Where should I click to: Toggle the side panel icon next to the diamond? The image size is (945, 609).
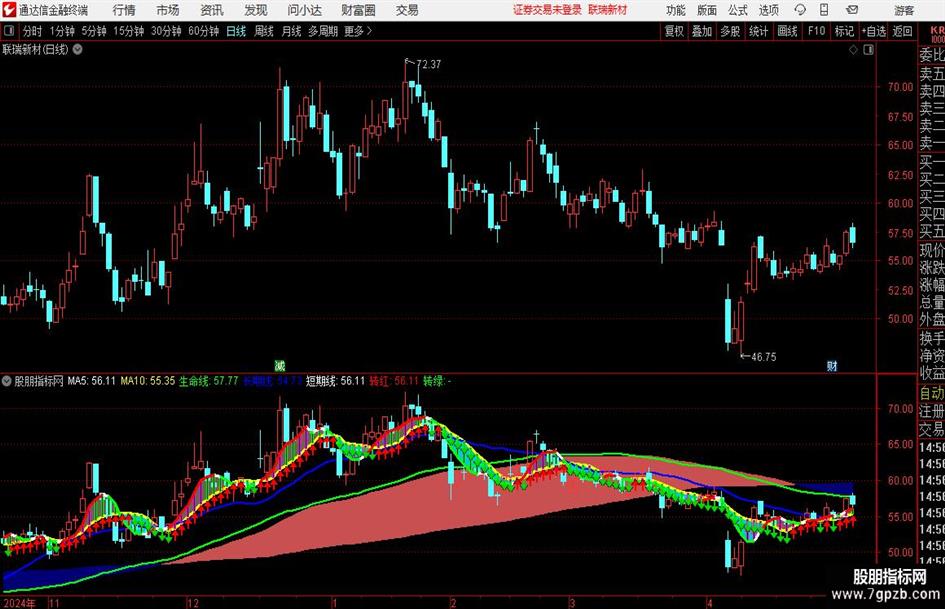click(x=868, y=50)
